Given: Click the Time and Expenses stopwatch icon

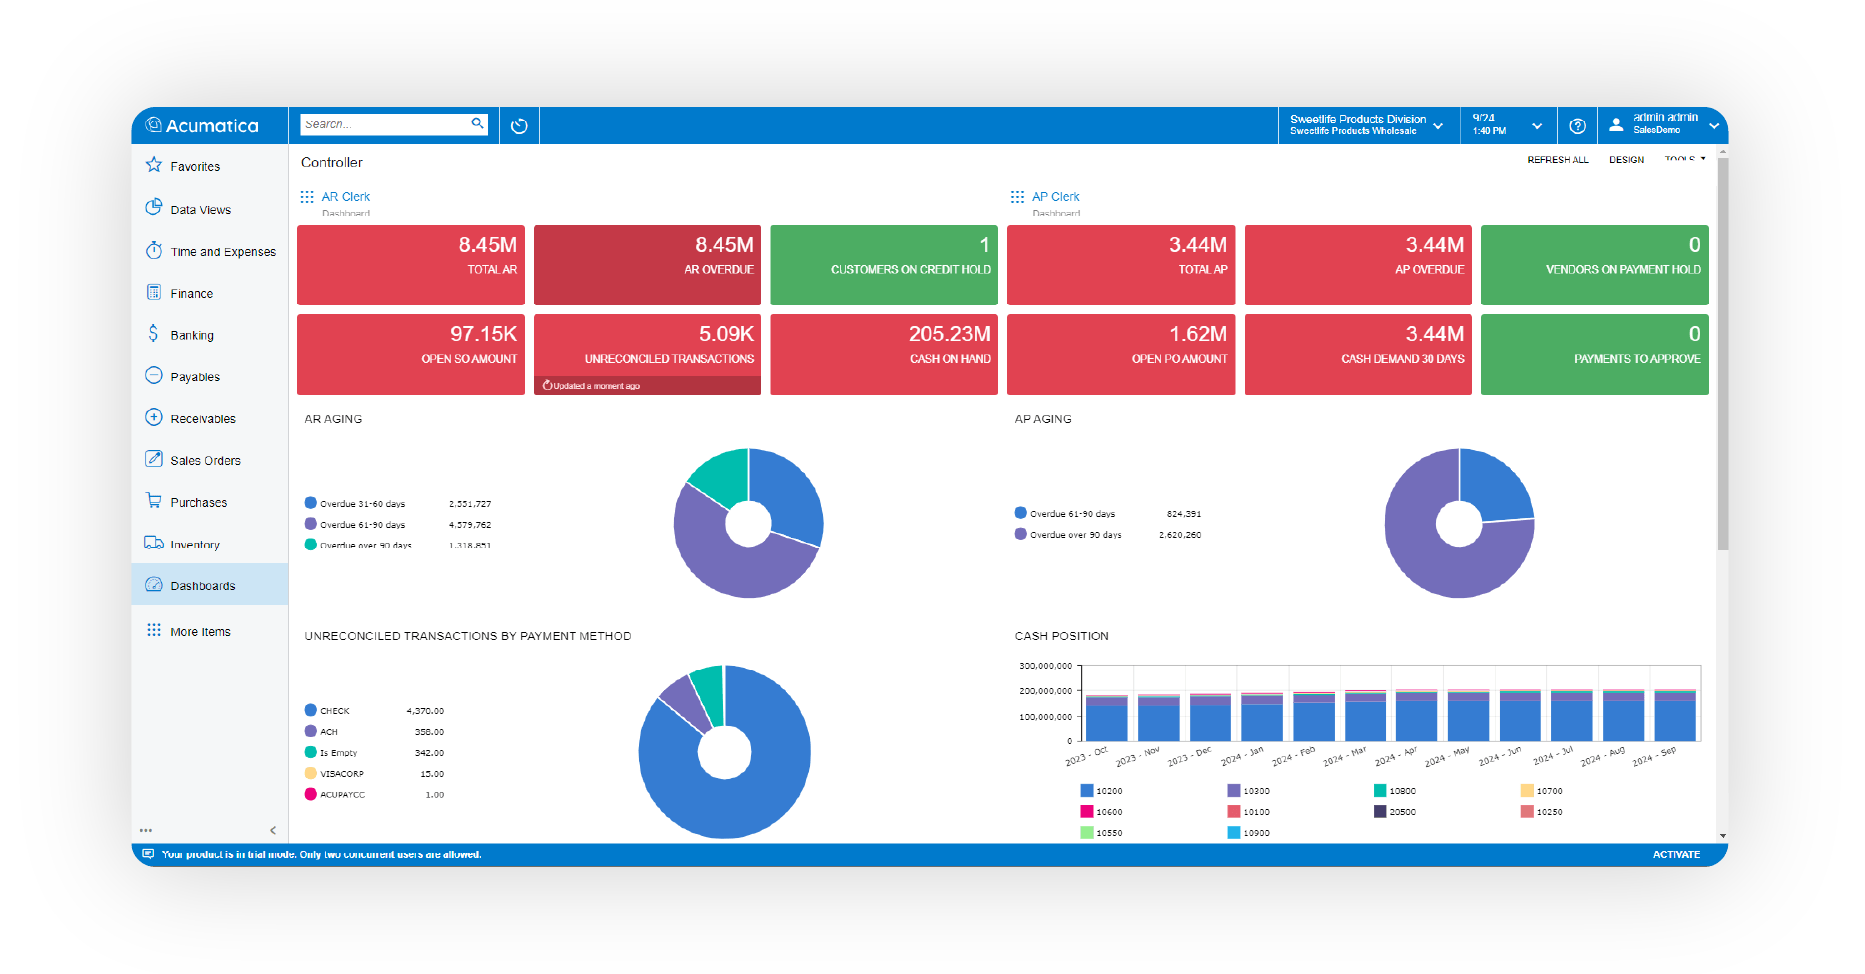Looking at the screenshot, I should [154, 250].
